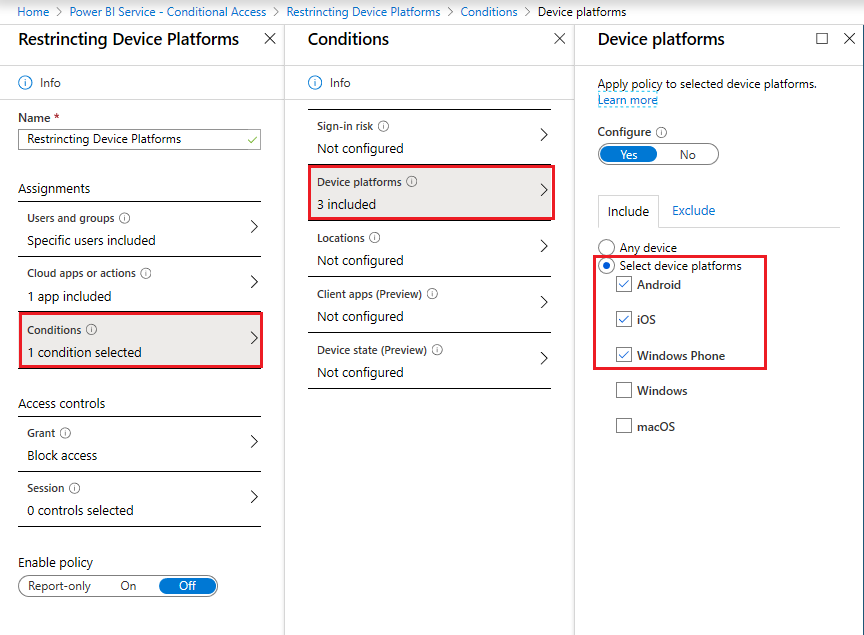Select the Any device radio option

click(x=606, y=247)
